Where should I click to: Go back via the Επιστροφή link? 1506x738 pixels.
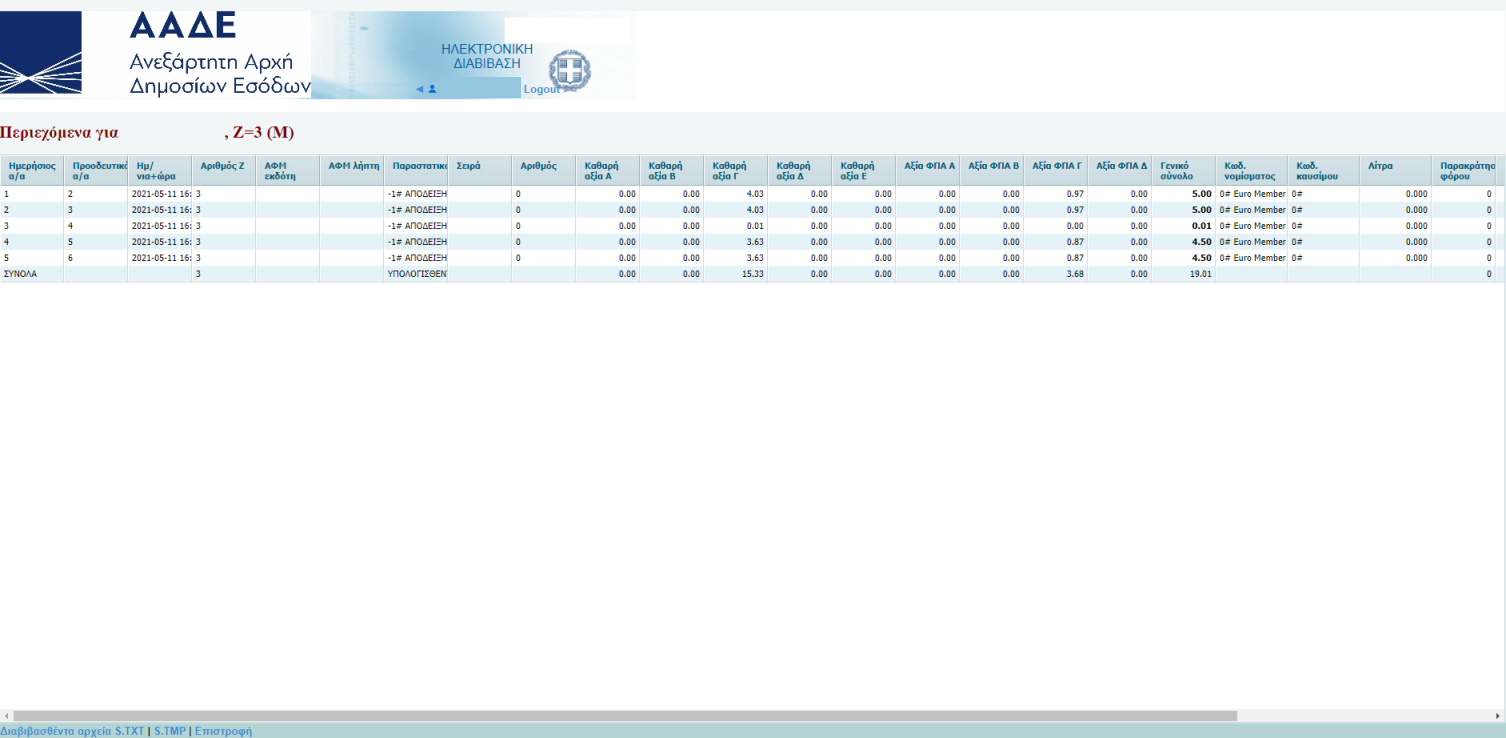(x=223, y=731)
